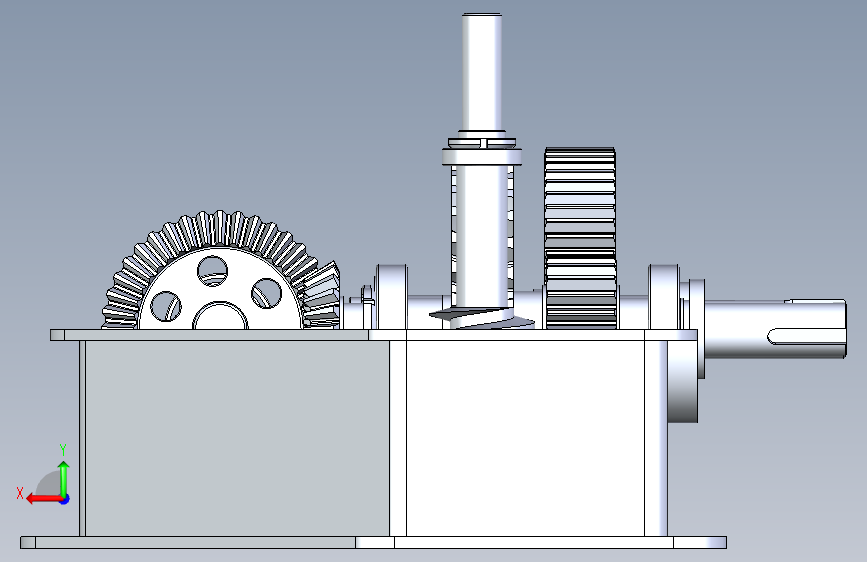
Task: Click the green Y axis arrow of the triad
Action: [64, 478]
